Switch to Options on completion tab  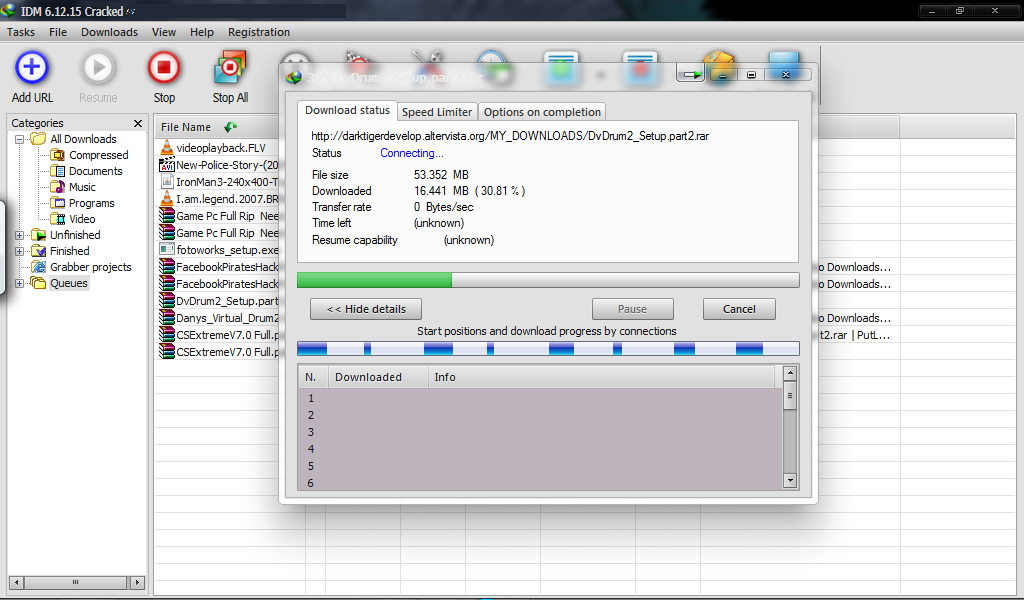542,112
